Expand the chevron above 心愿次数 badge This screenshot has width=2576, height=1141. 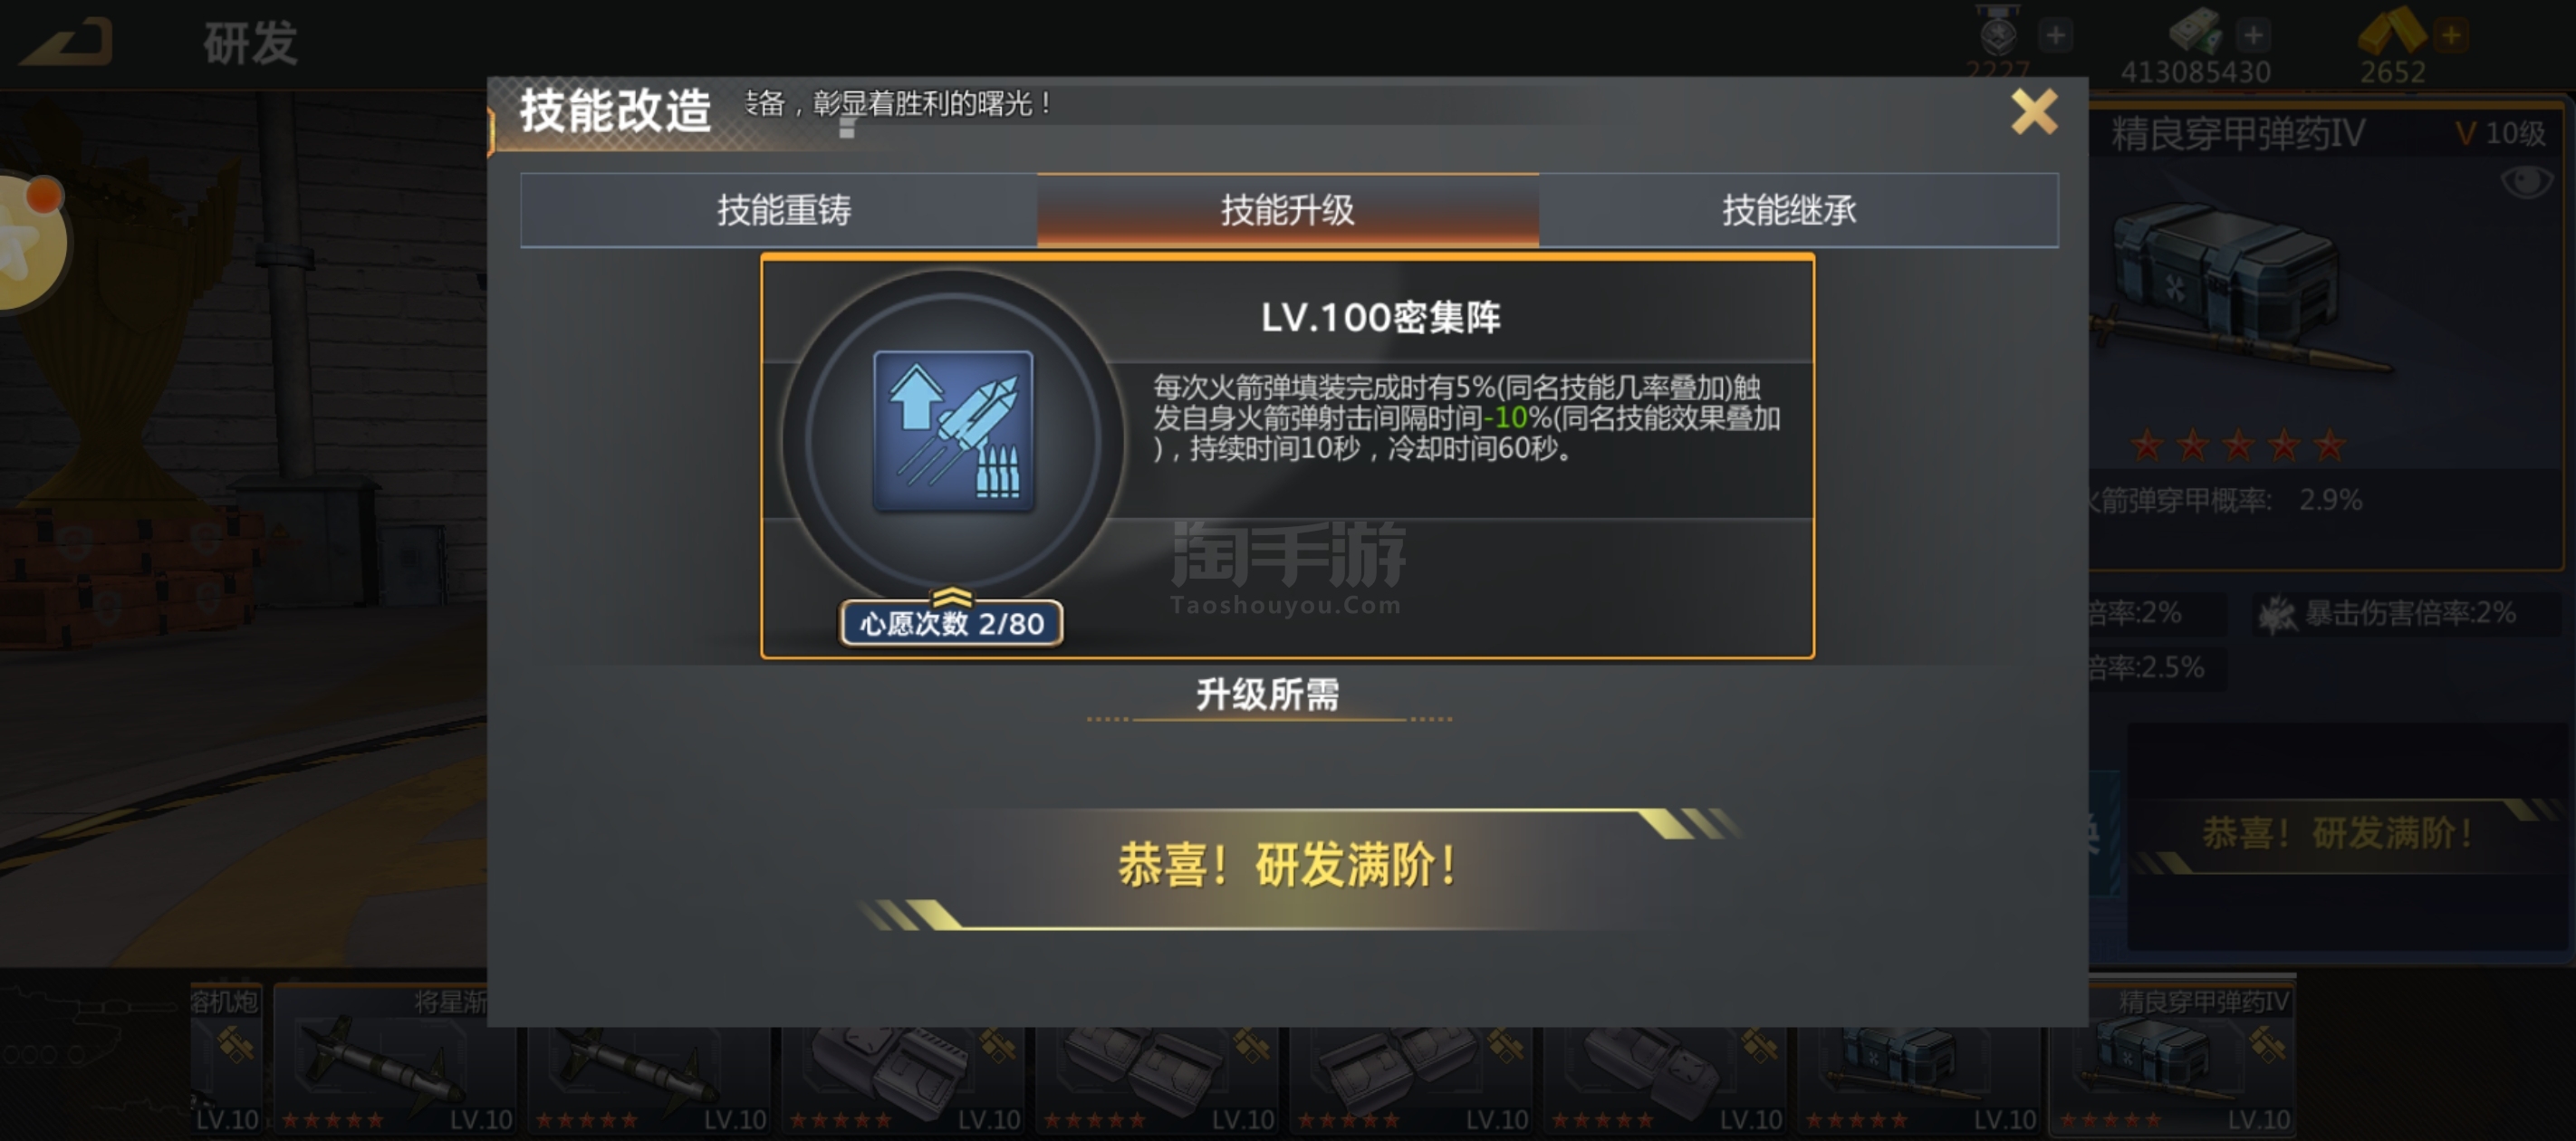(x=951, y=597)
